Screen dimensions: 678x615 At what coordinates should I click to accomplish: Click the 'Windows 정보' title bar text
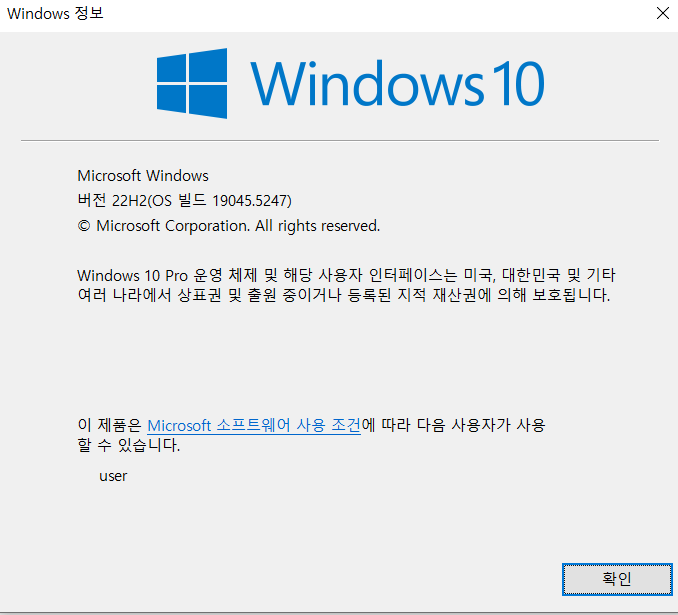[55, 13]
